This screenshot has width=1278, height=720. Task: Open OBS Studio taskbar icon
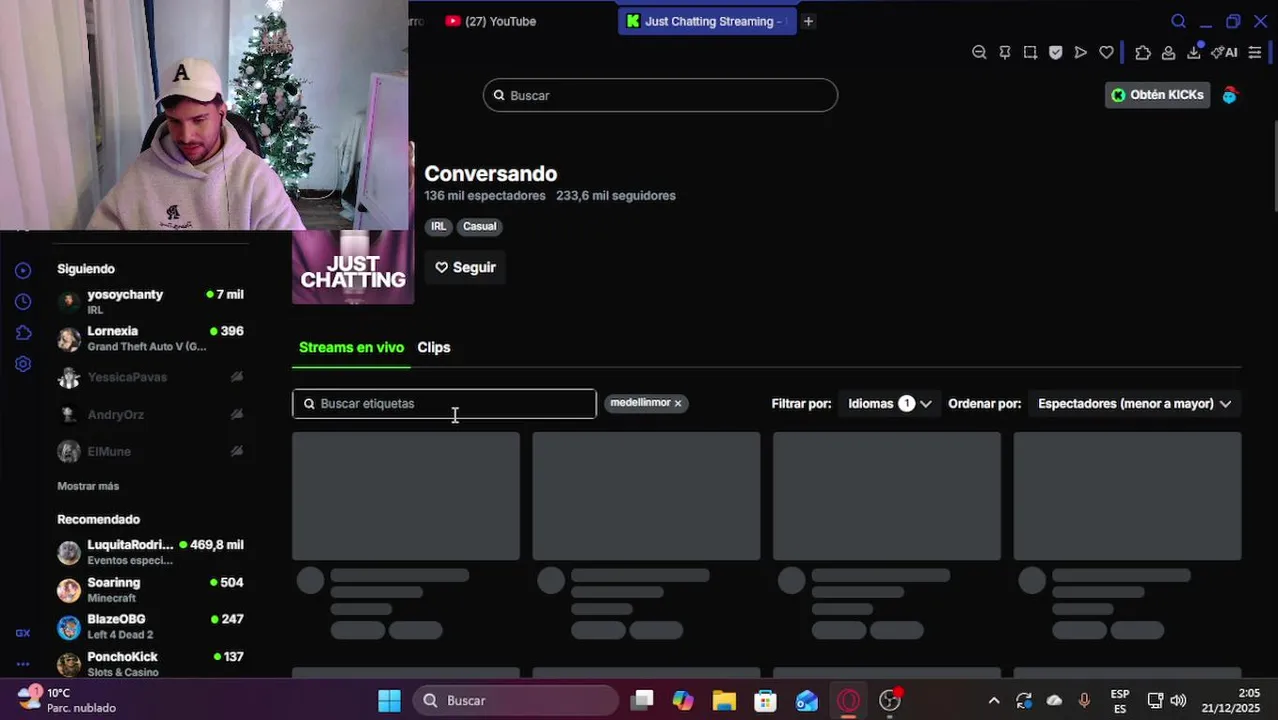pyautogui.click(x=890, y=700)
